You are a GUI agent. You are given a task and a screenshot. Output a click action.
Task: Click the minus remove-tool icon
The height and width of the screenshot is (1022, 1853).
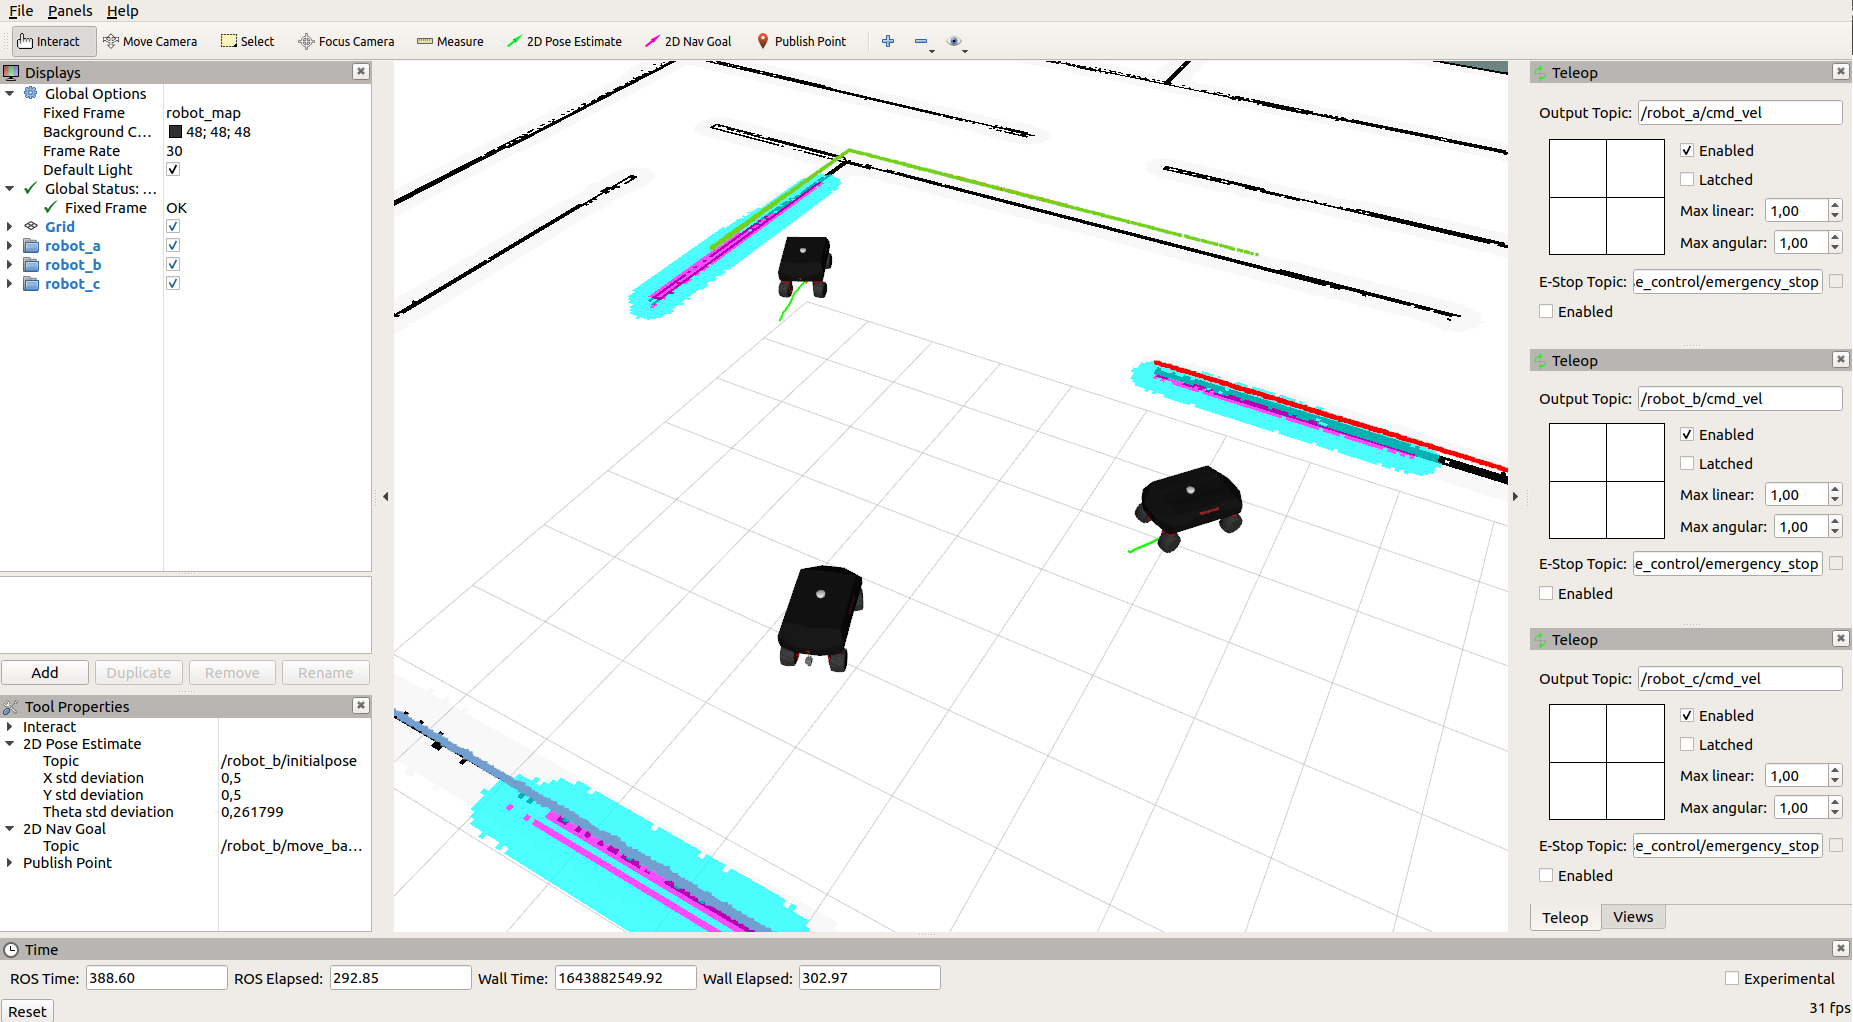point(921,41)
